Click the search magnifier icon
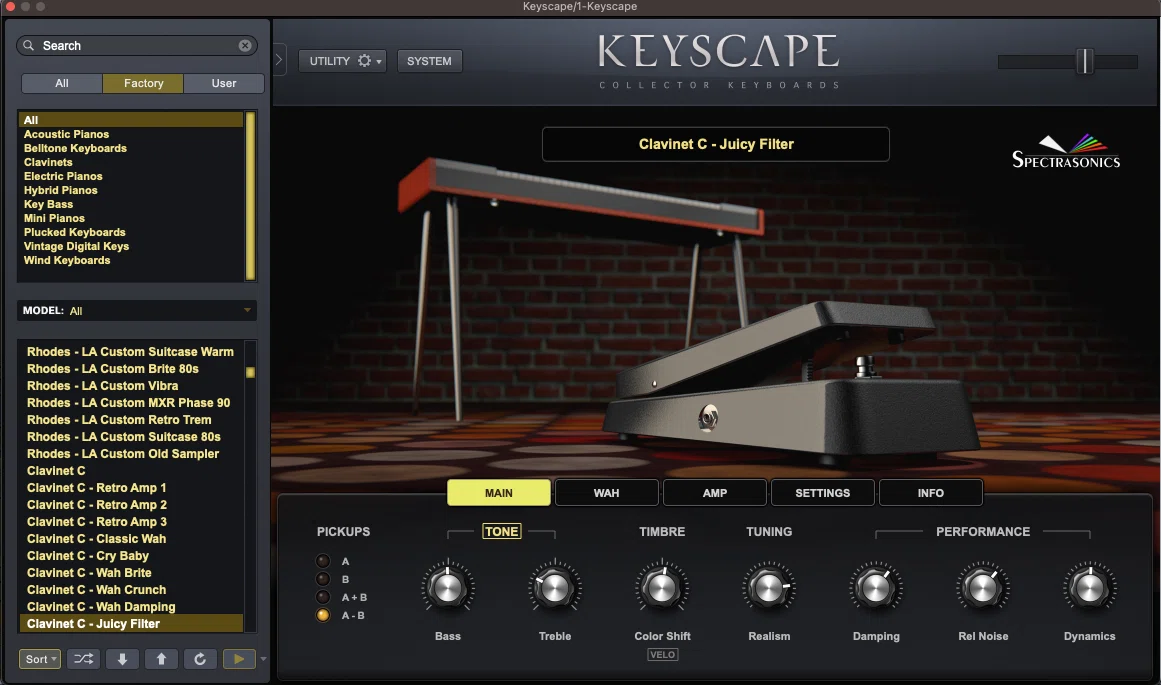This screenshot has width=1161, height=685. 28,46
